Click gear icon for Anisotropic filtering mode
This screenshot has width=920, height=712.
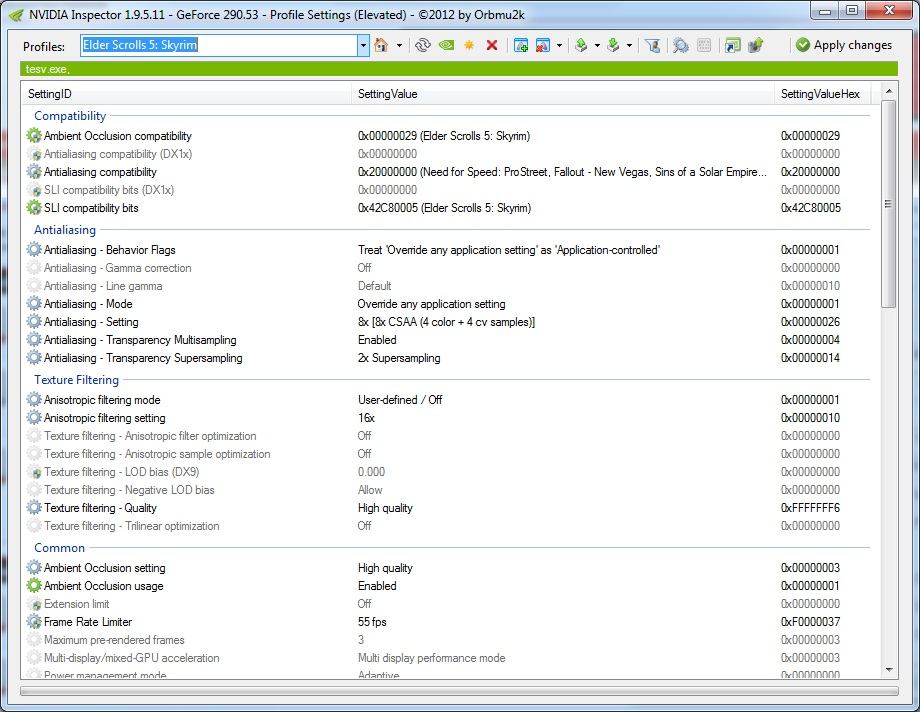coord(34,400)
